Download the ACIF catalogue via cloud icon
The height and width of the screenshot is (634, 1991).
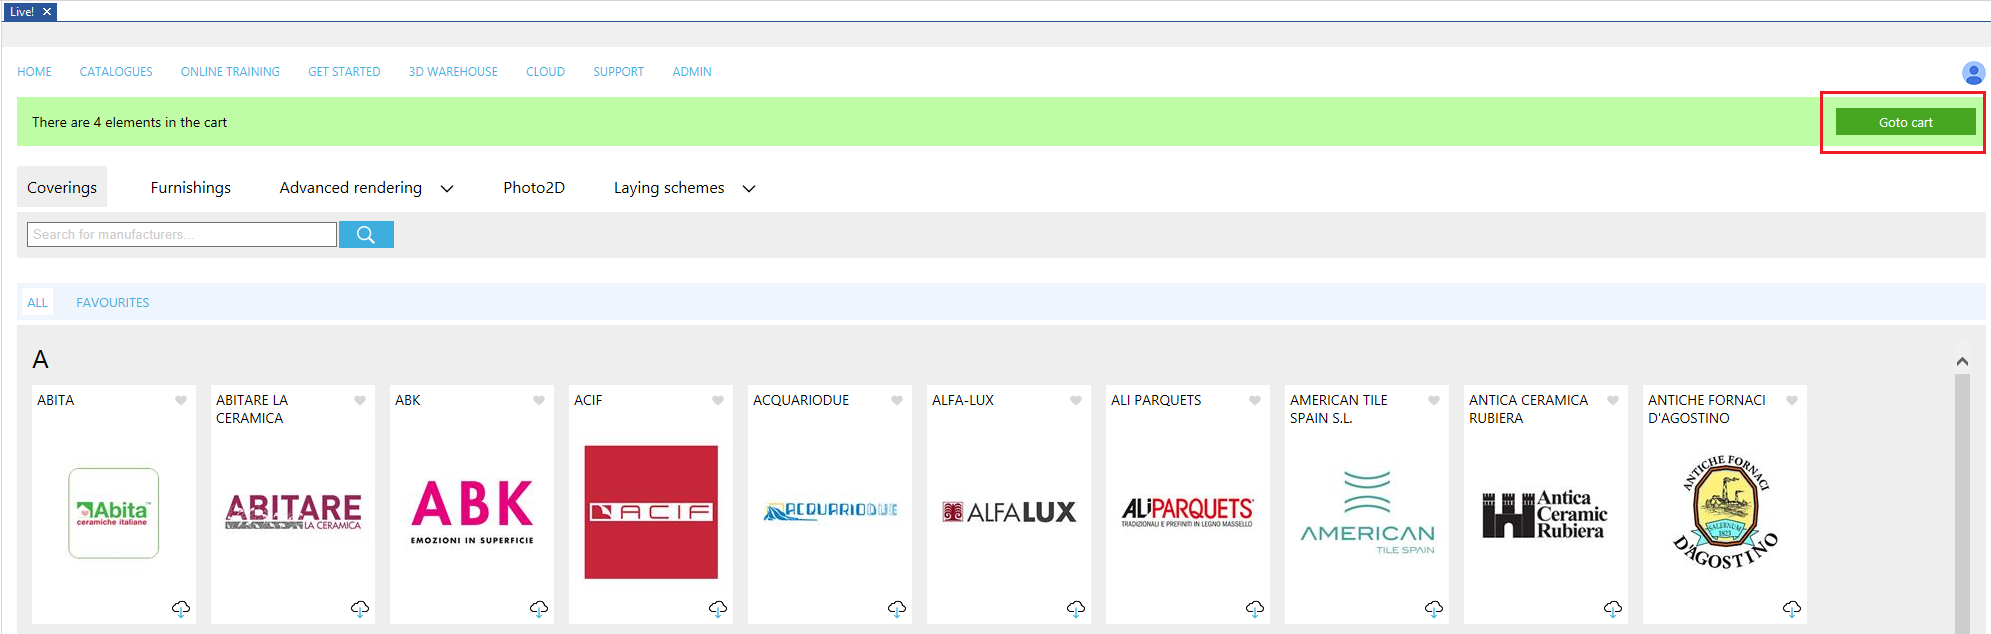[x=718, y=608]
